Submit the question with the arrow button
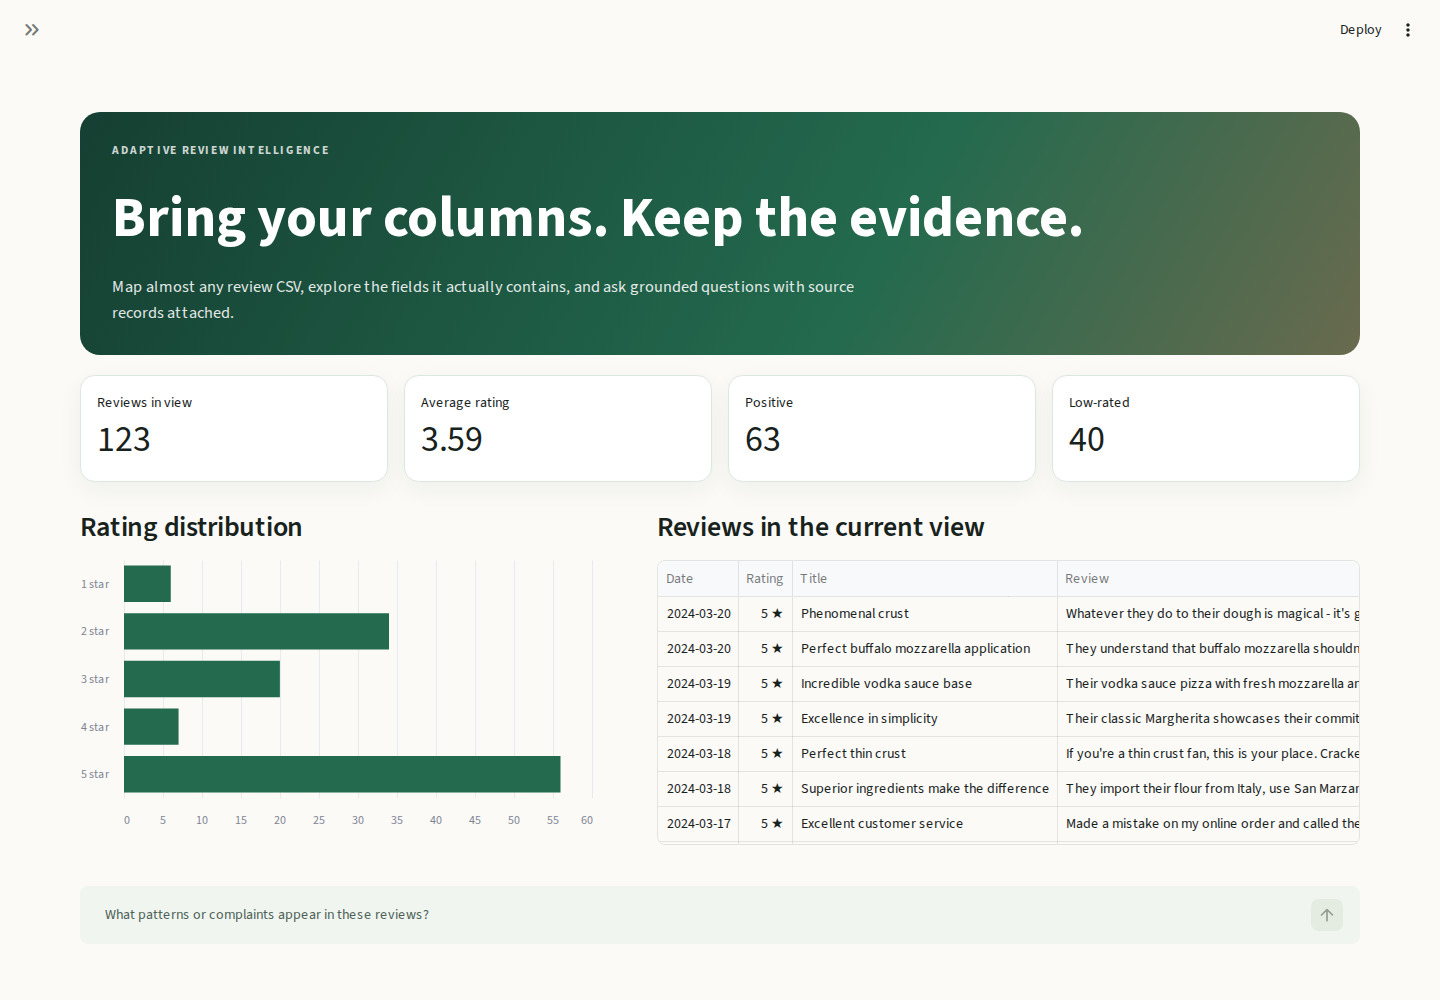 pos(1327,915)
